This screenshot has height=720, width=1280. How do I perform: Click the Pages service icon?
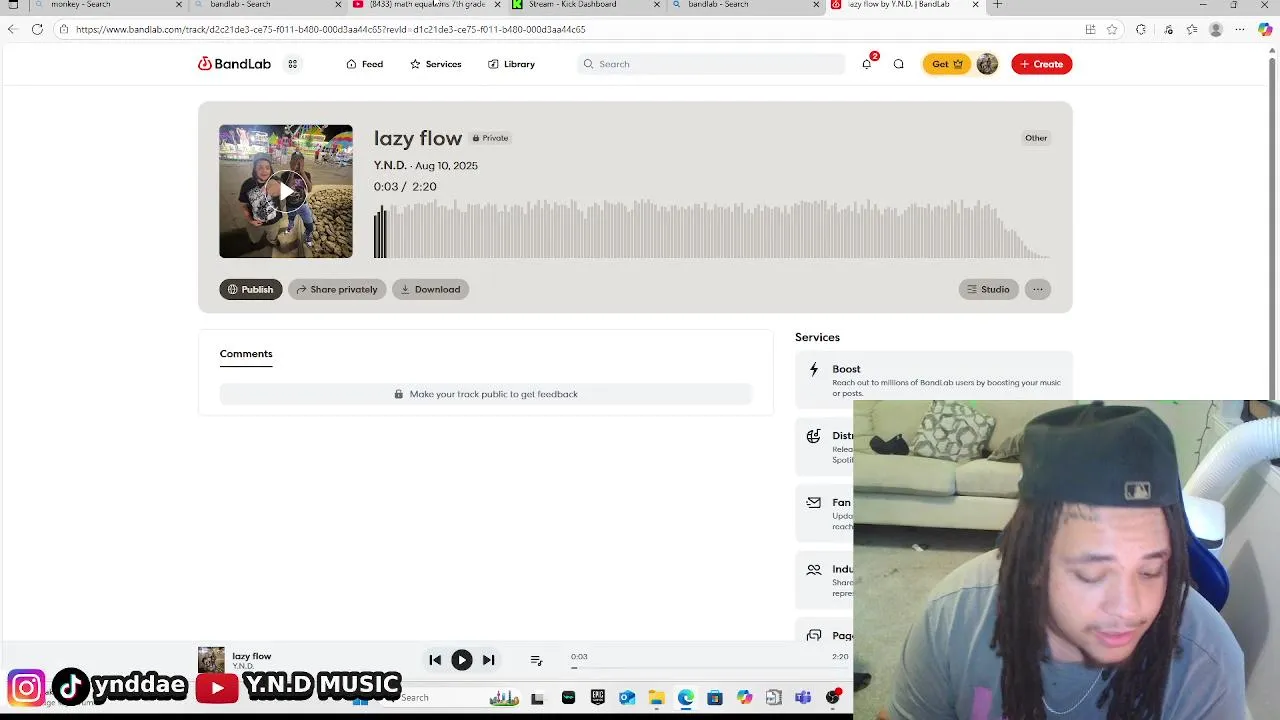point(814,635)
